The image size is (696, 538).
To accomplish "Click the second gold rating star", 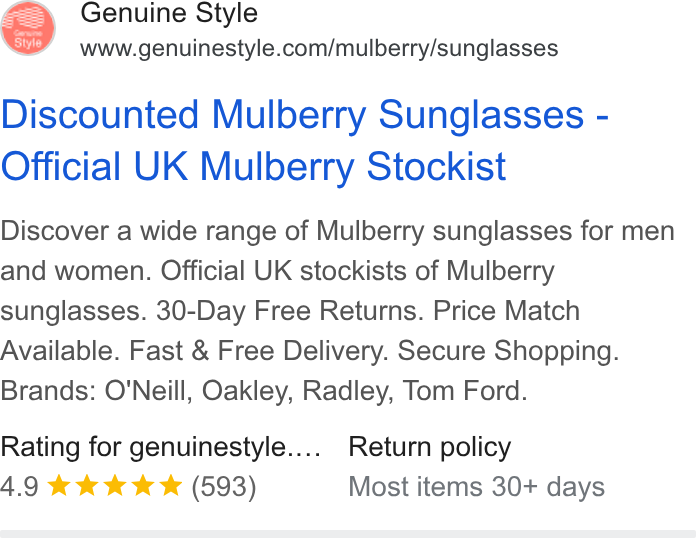I will [x=87, y=485].
